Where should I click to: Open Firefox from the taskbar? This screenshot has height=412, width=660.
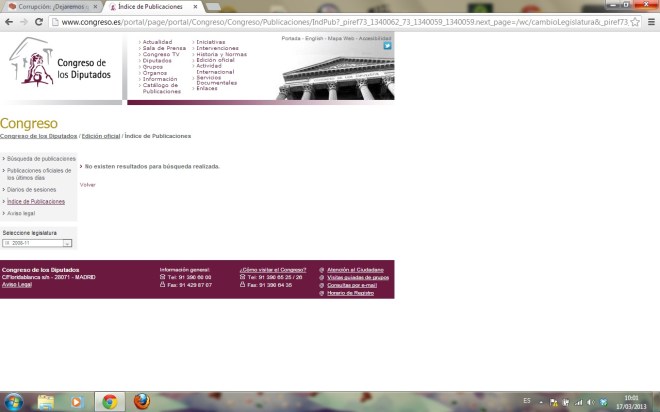(x=143, y=401)
